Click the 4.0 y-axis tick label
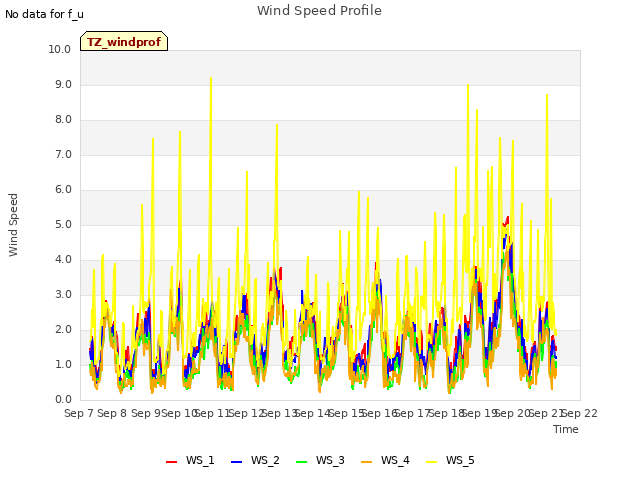The height and width of the screenshot is (480, 640). [x=63, y=260]
